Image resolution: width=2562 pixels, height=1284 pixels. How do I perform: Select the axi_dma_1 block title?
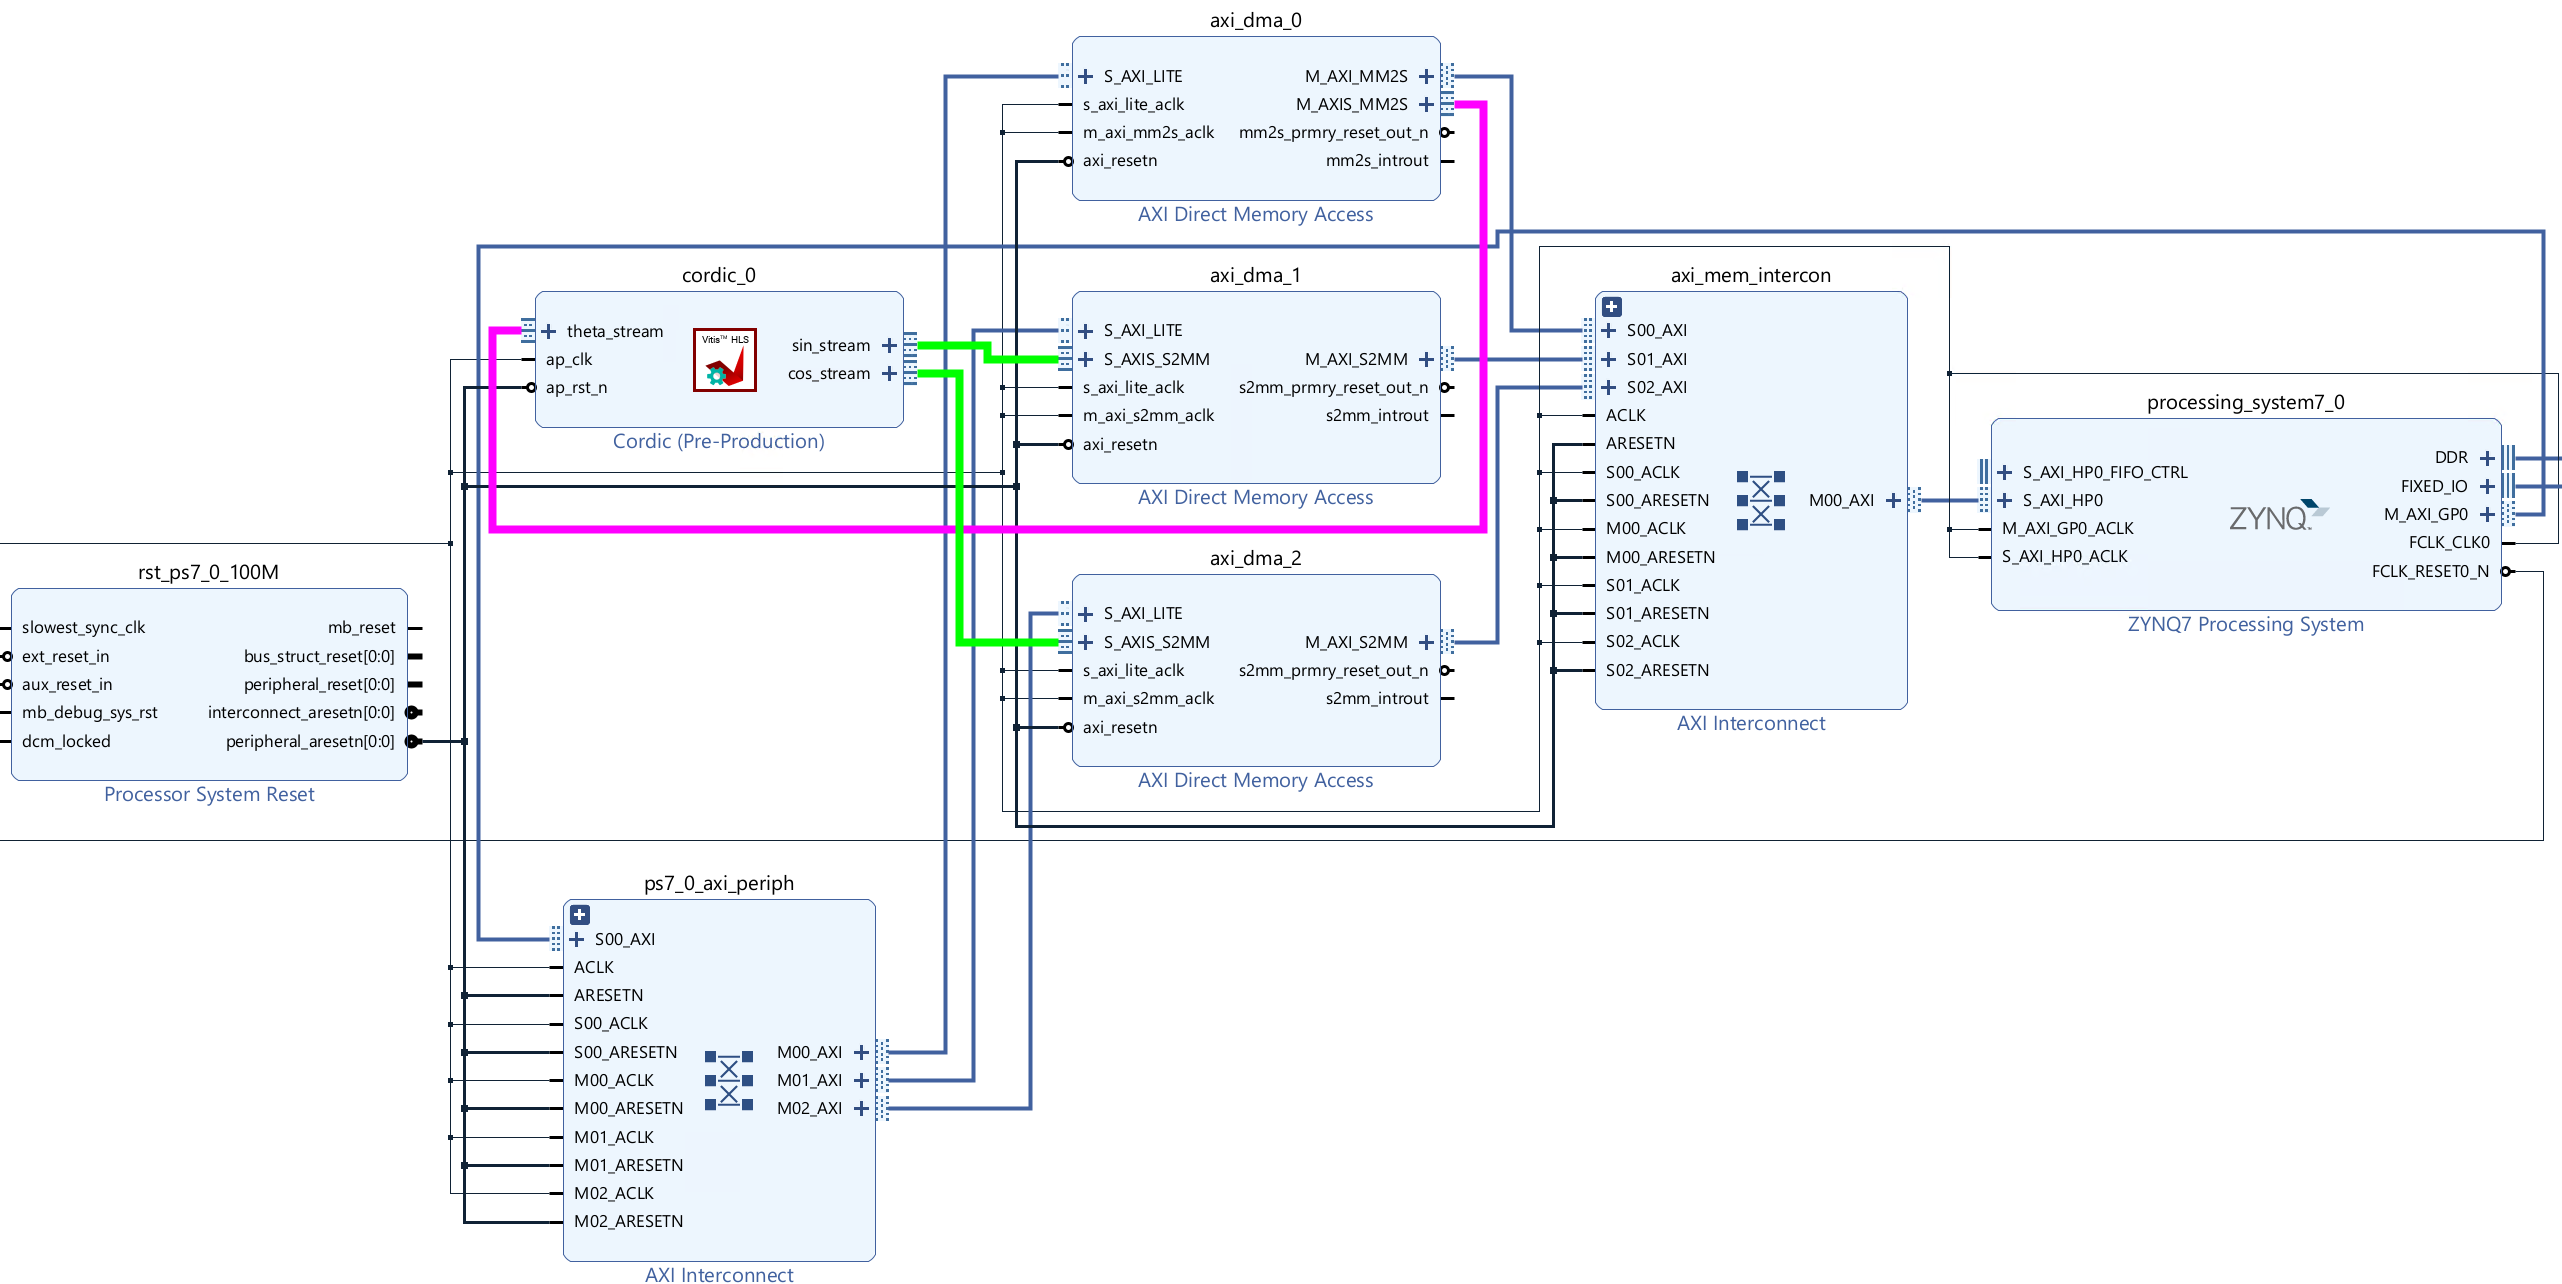tap(1256, 275)
